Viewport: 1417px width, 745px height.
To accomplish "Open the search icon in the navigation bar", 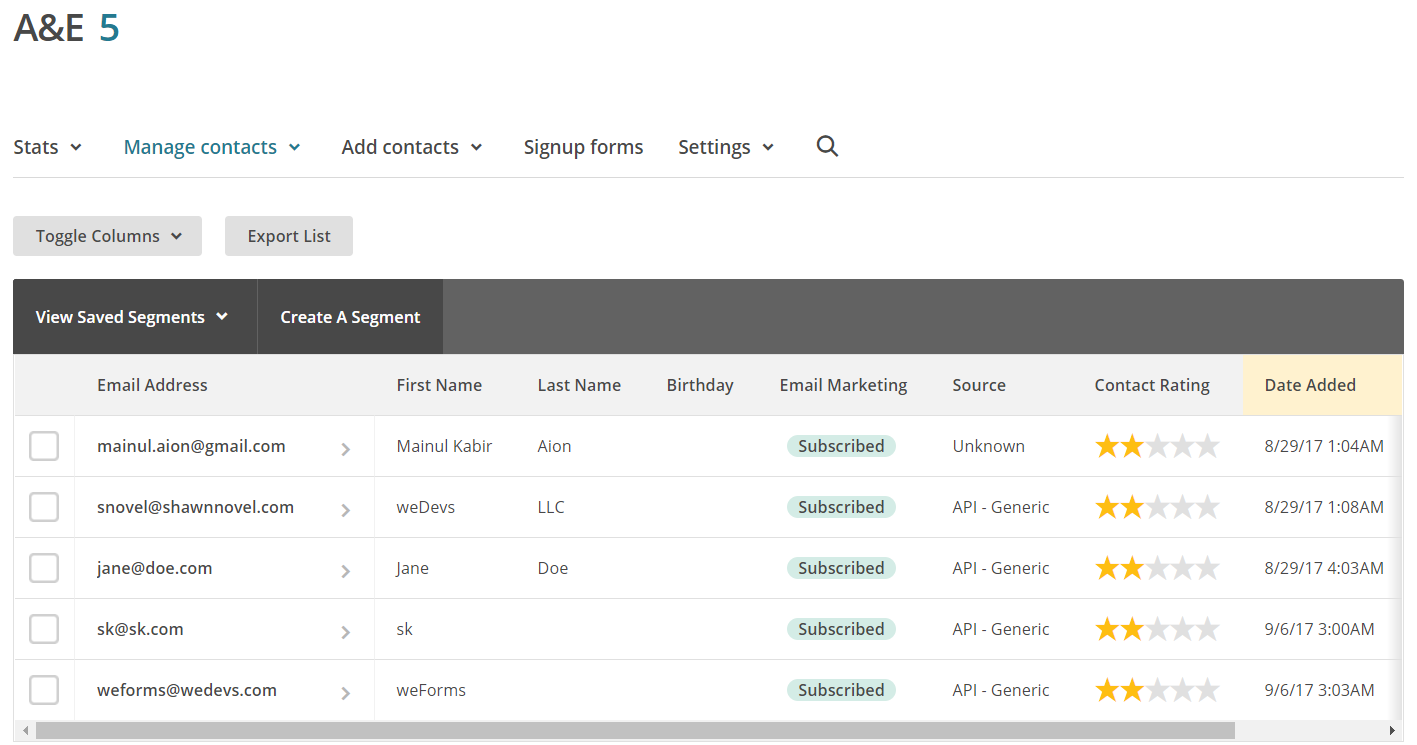I will tap(827, 146).
